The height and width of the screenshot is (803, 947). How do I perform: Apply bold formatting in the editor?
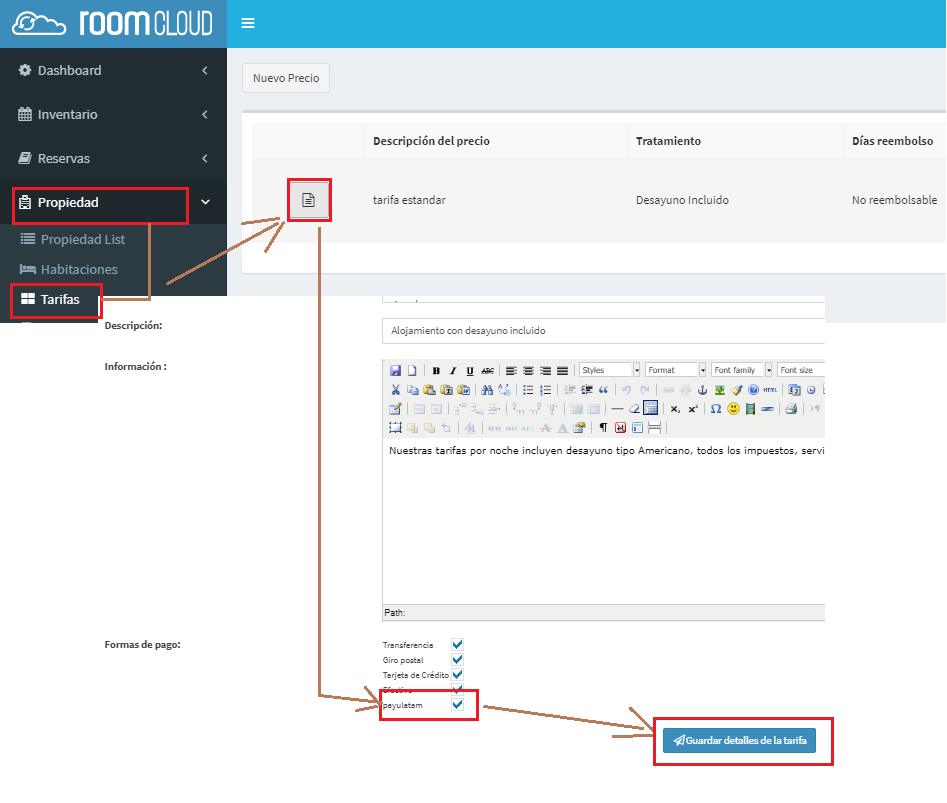tap(436, 370)
